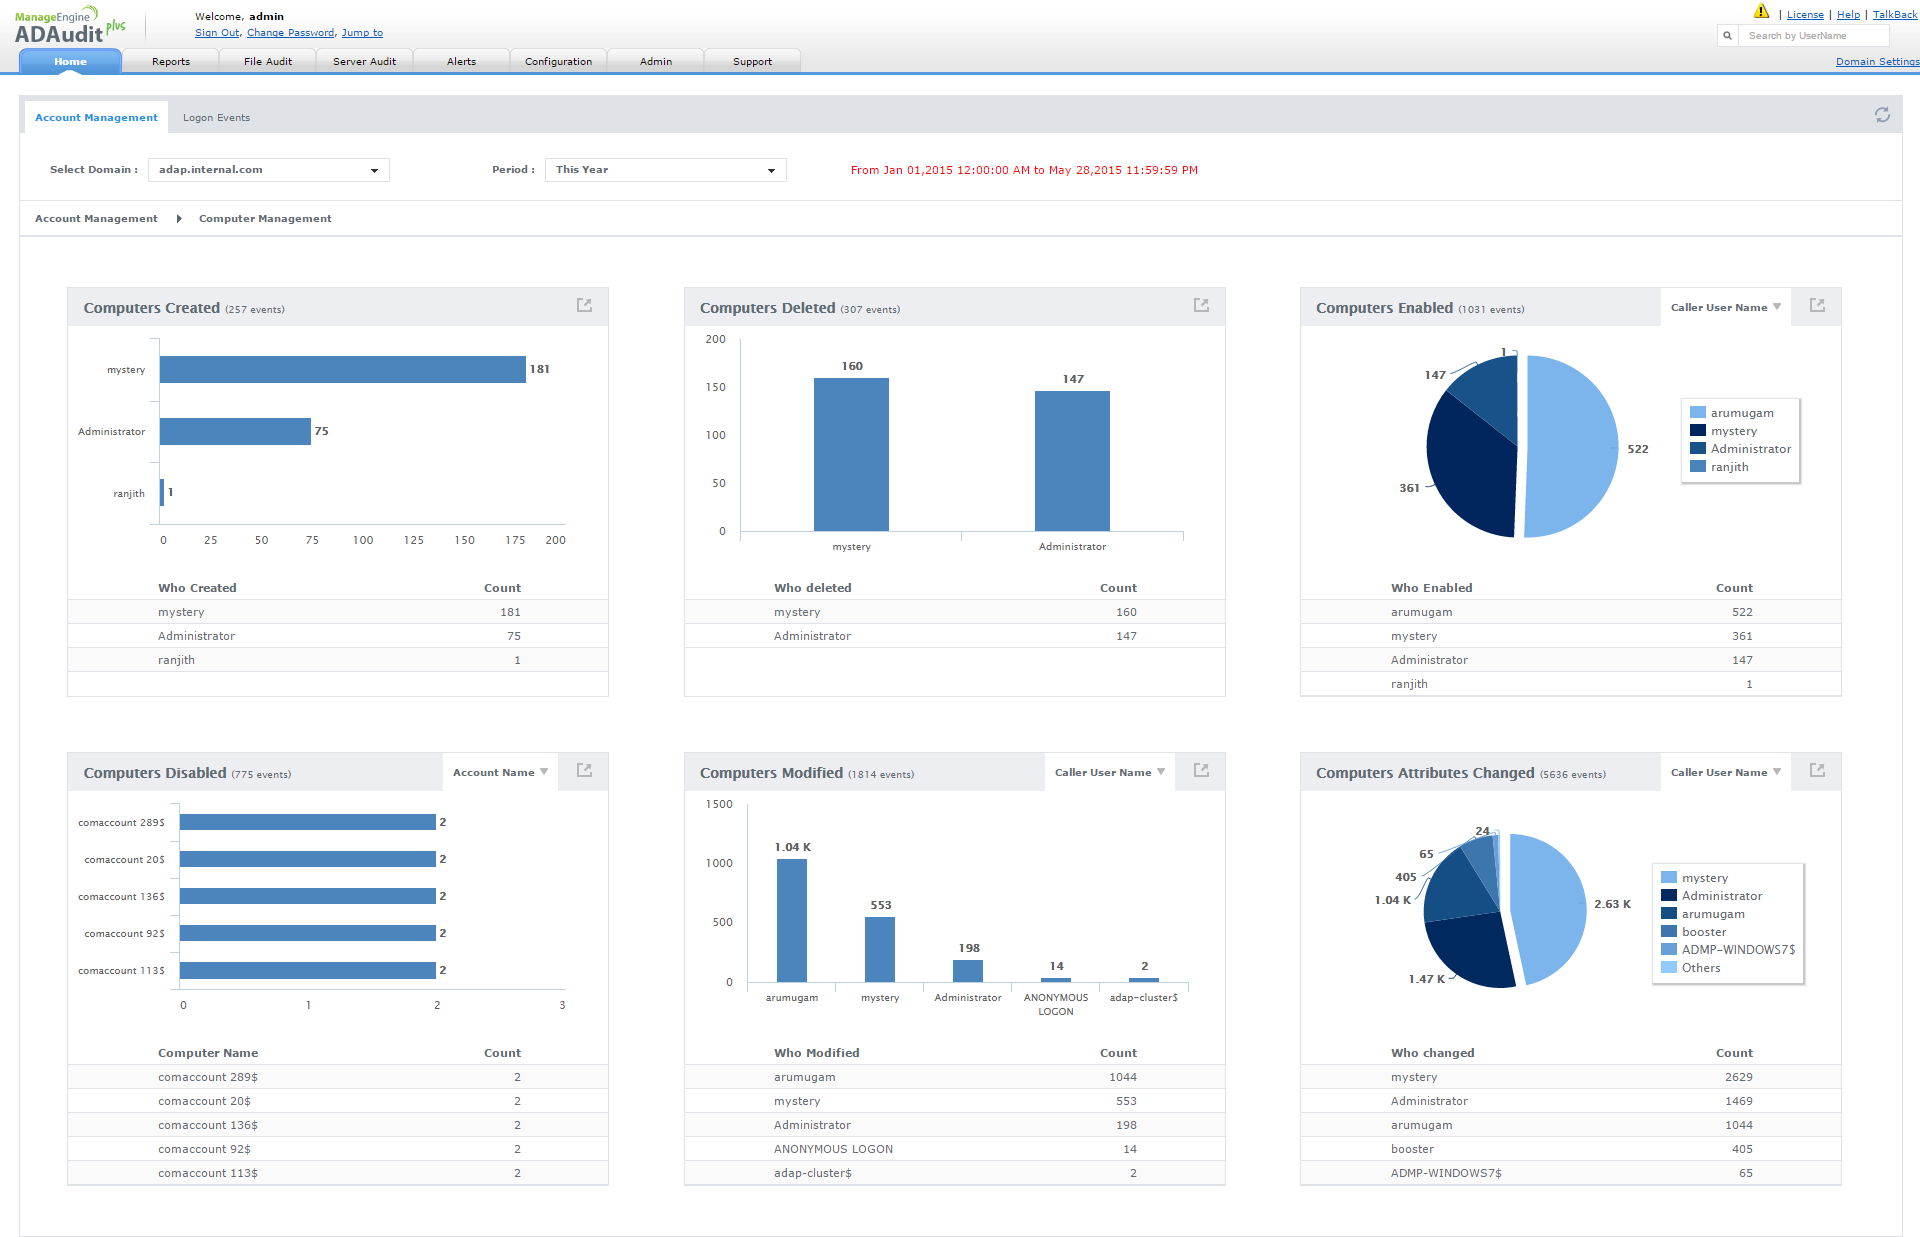The width and height of the screenshot is (1920, 1237).
Task: Open the Period 'This Year' dropdown
Action: (x=665, y=170)
